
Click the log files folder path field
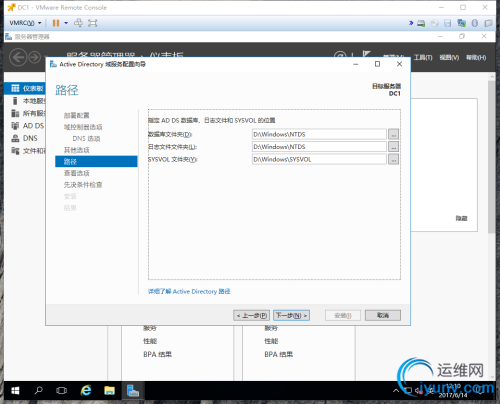(x=319, y=147)
